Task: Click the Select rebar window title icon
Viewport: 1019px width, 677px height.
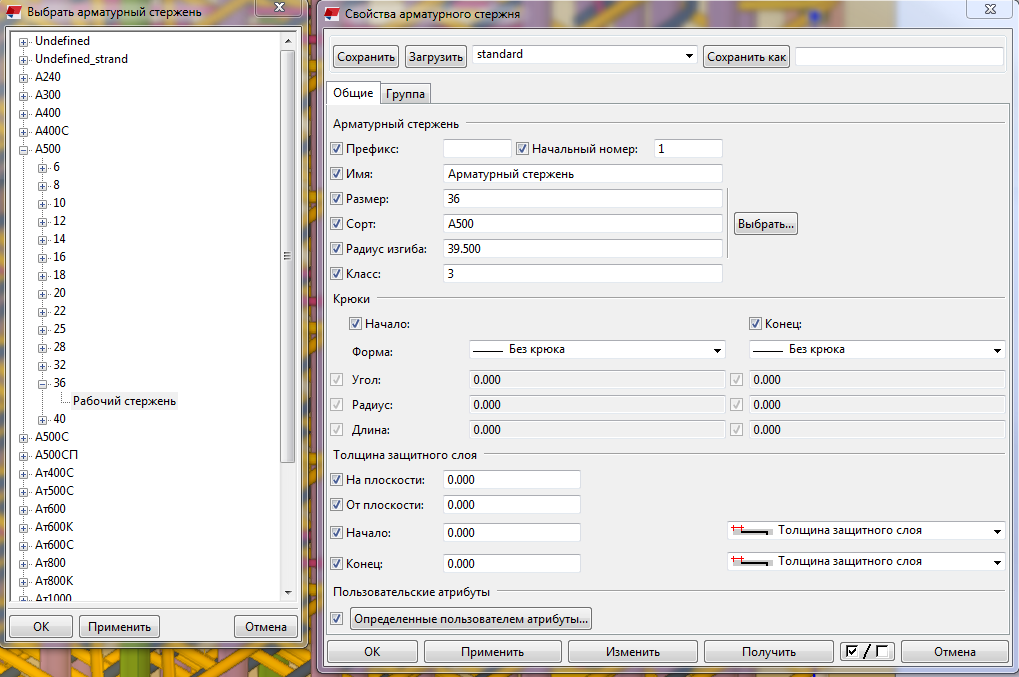Action: [13, 13]
